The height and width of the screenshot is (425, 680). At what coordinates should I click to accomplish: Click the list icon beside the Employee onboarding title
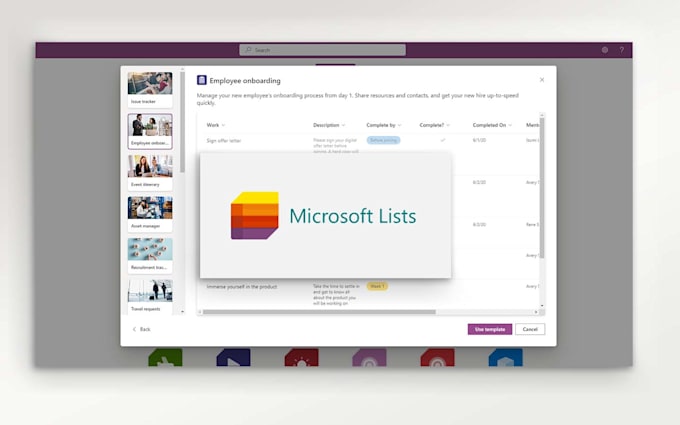point(202,80)
